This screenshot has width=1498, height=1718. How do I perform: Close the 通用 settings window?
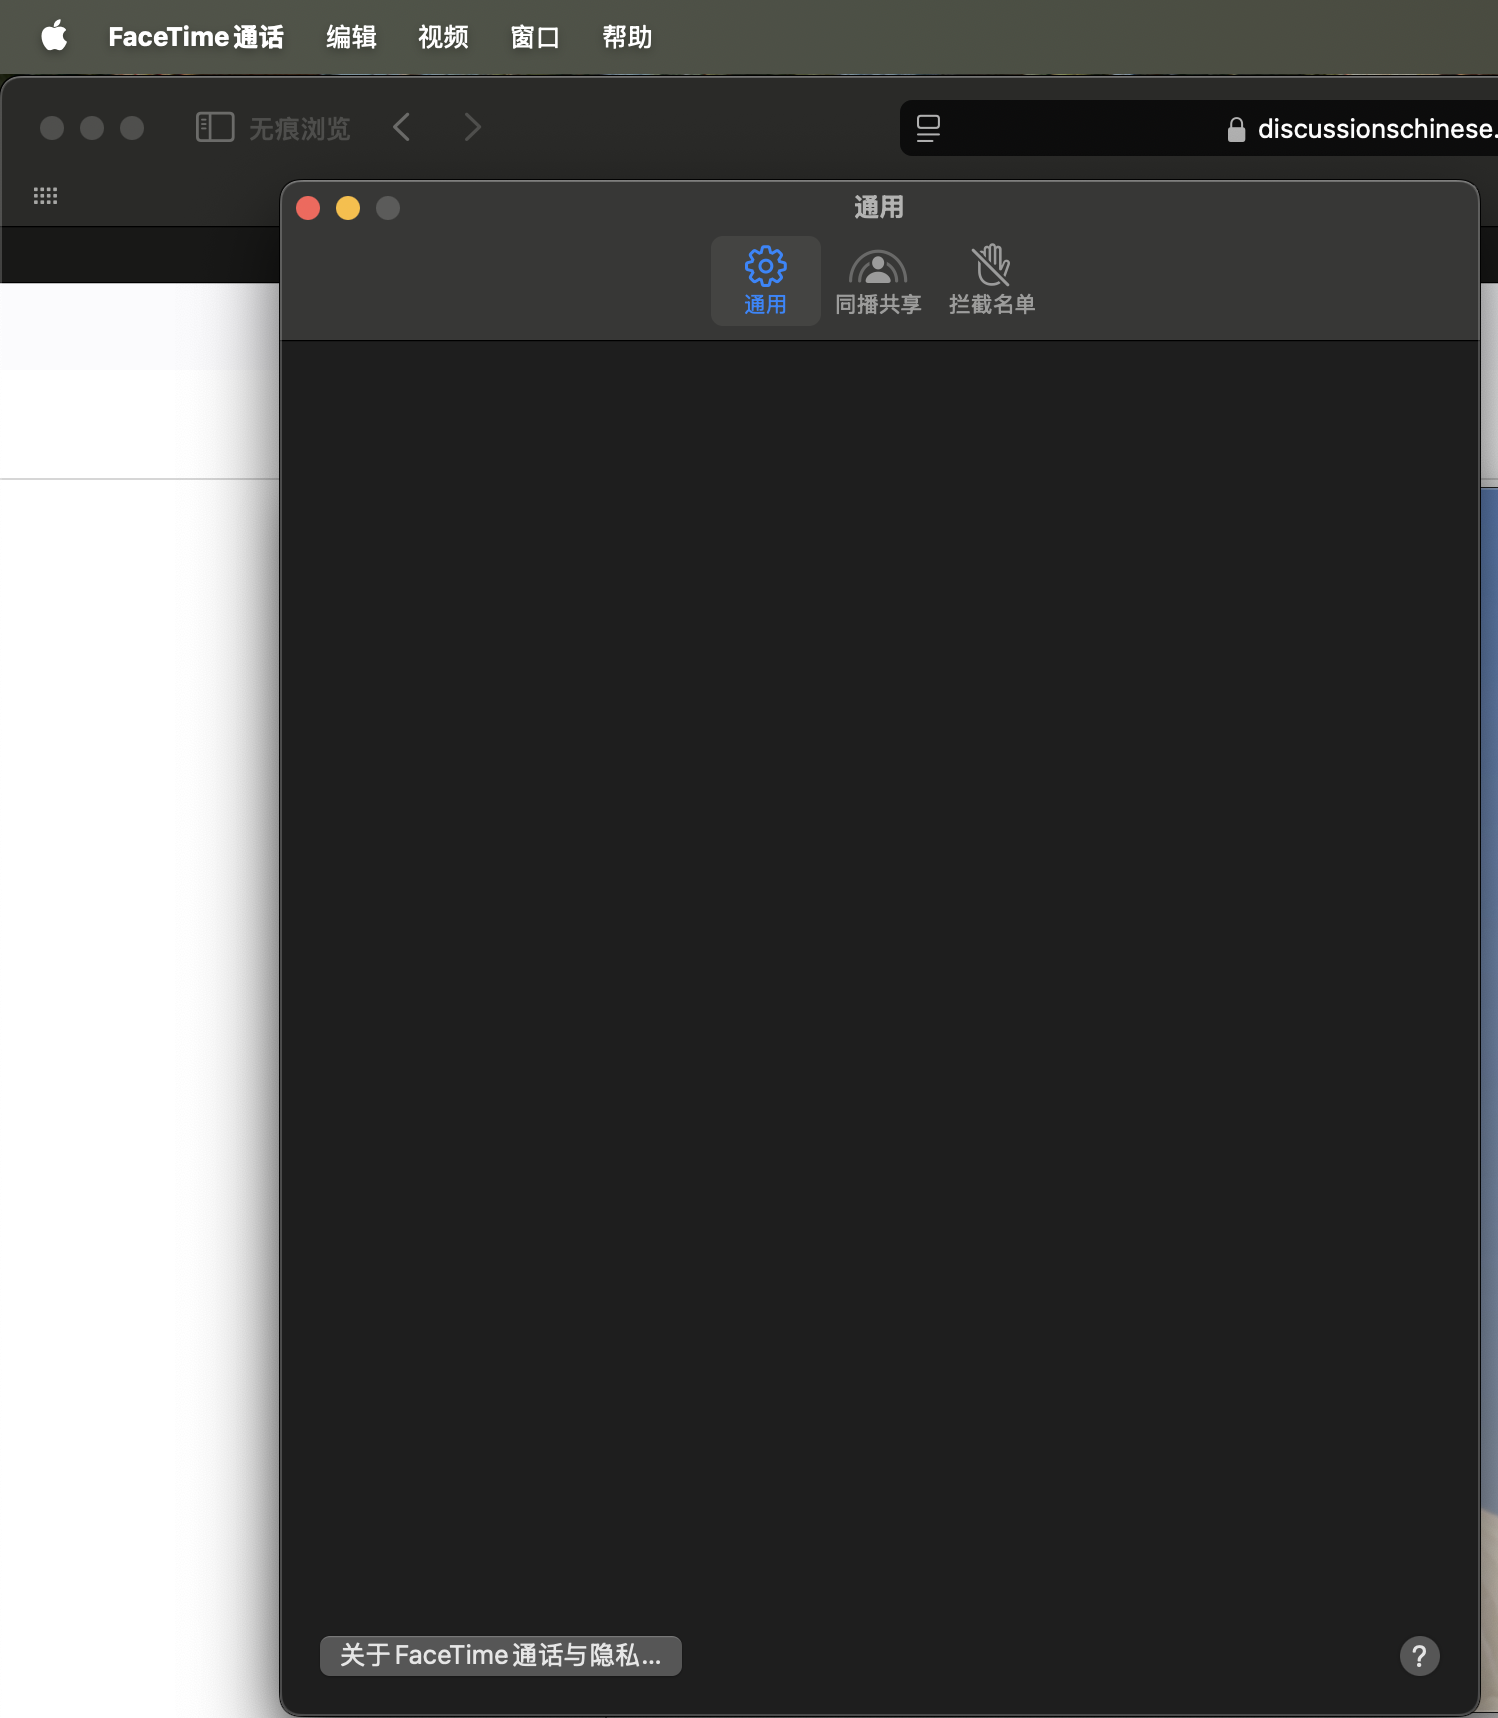point(308,208)
